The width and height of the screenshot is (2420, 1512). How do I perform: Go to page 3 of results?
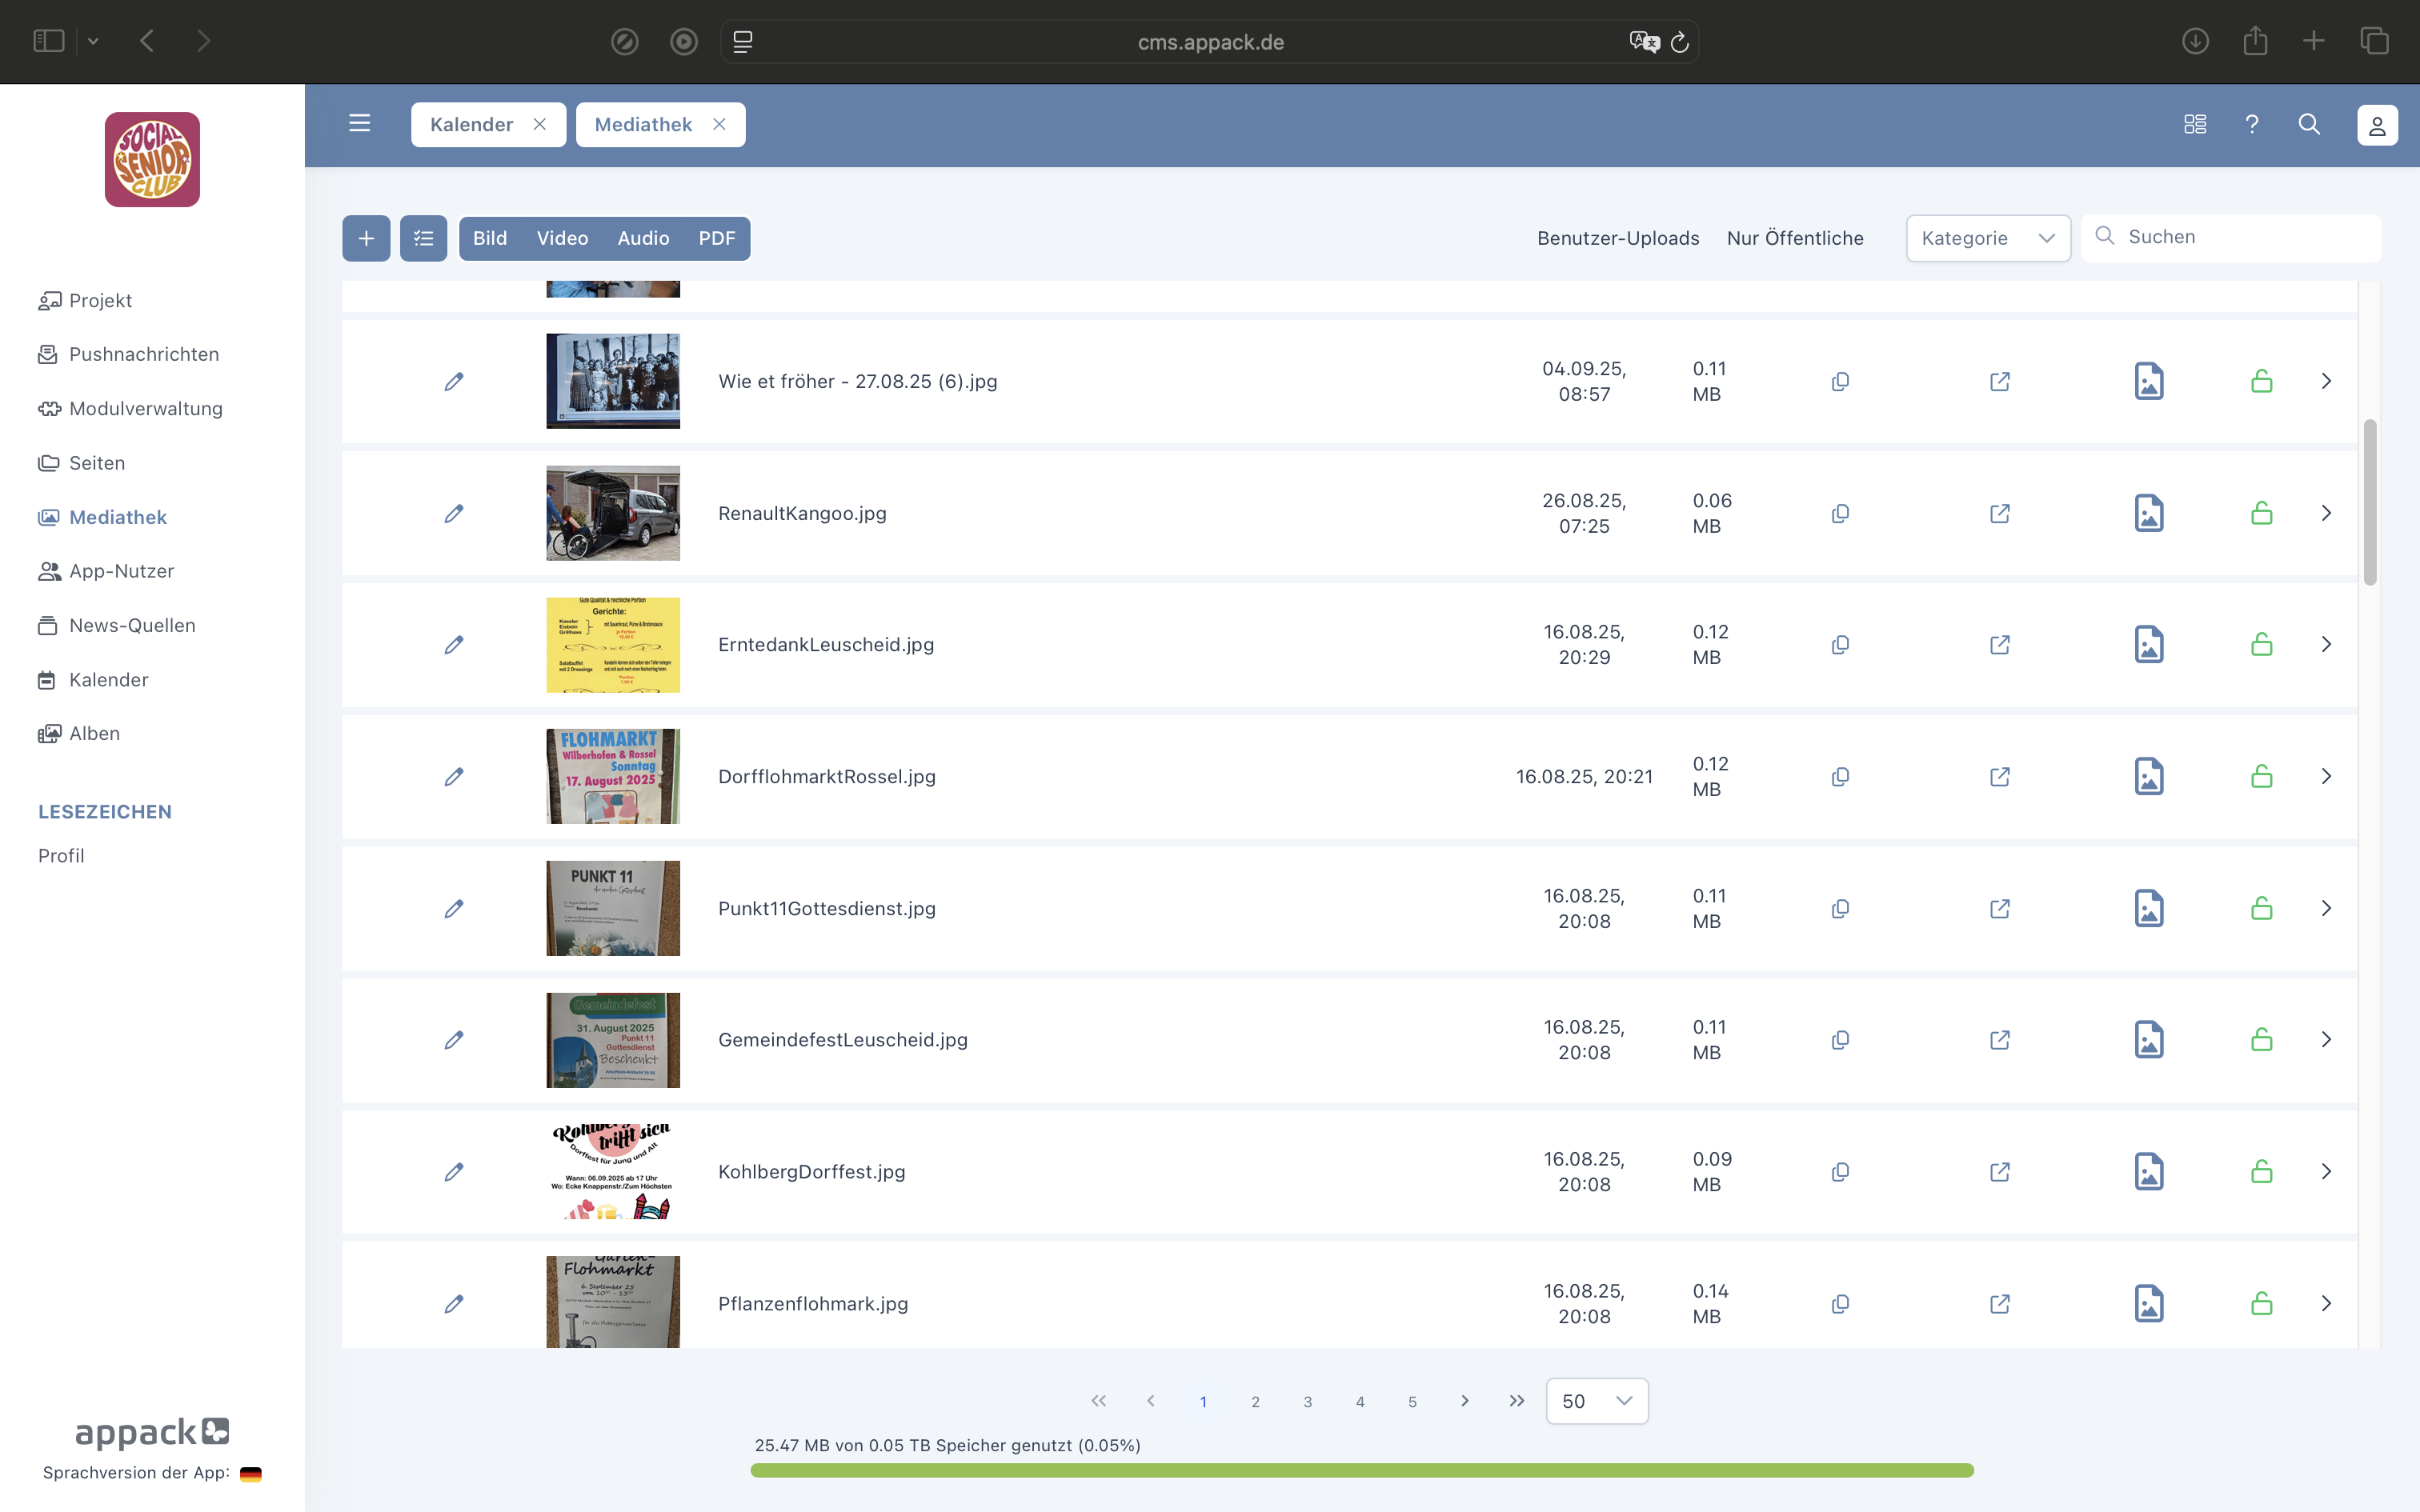coord(1307,1402)
